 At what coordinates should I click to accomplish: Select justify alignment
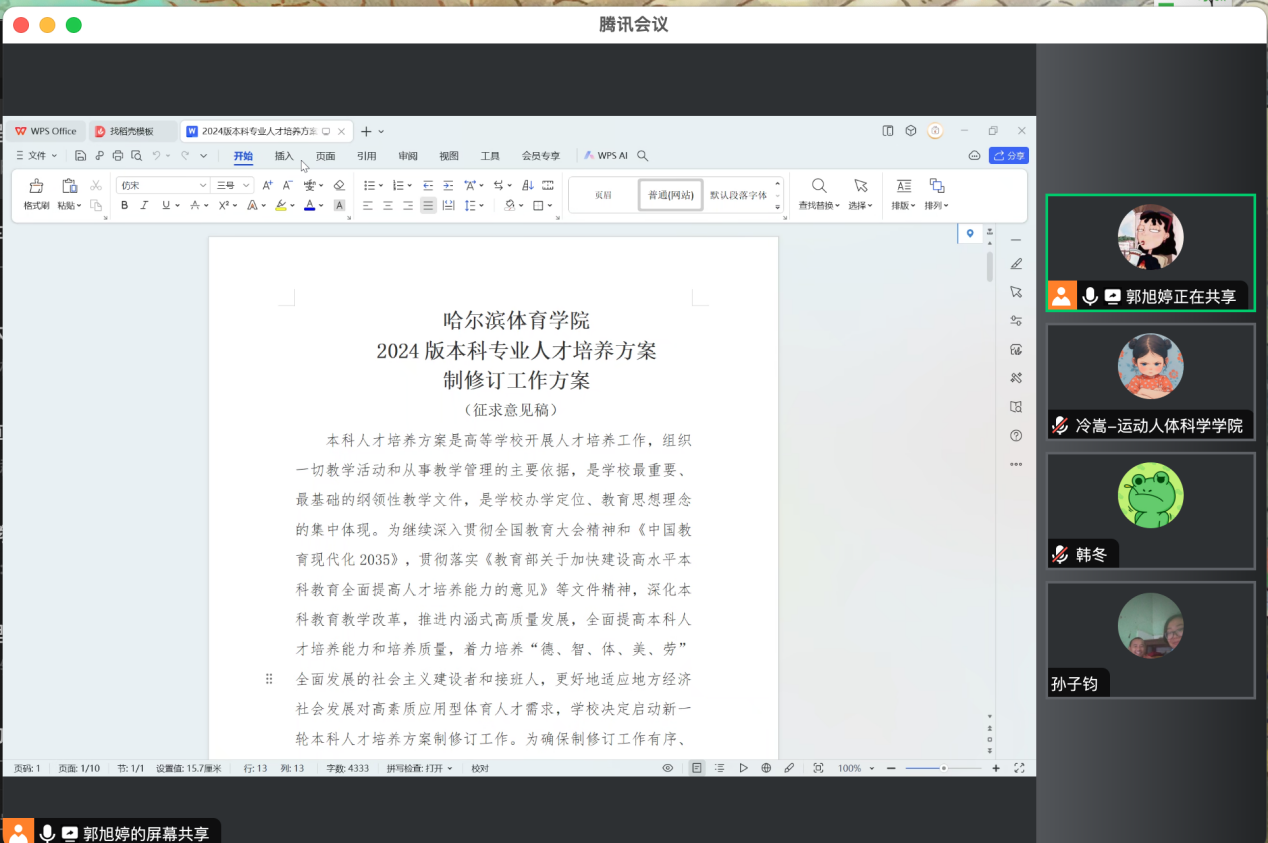428,205
